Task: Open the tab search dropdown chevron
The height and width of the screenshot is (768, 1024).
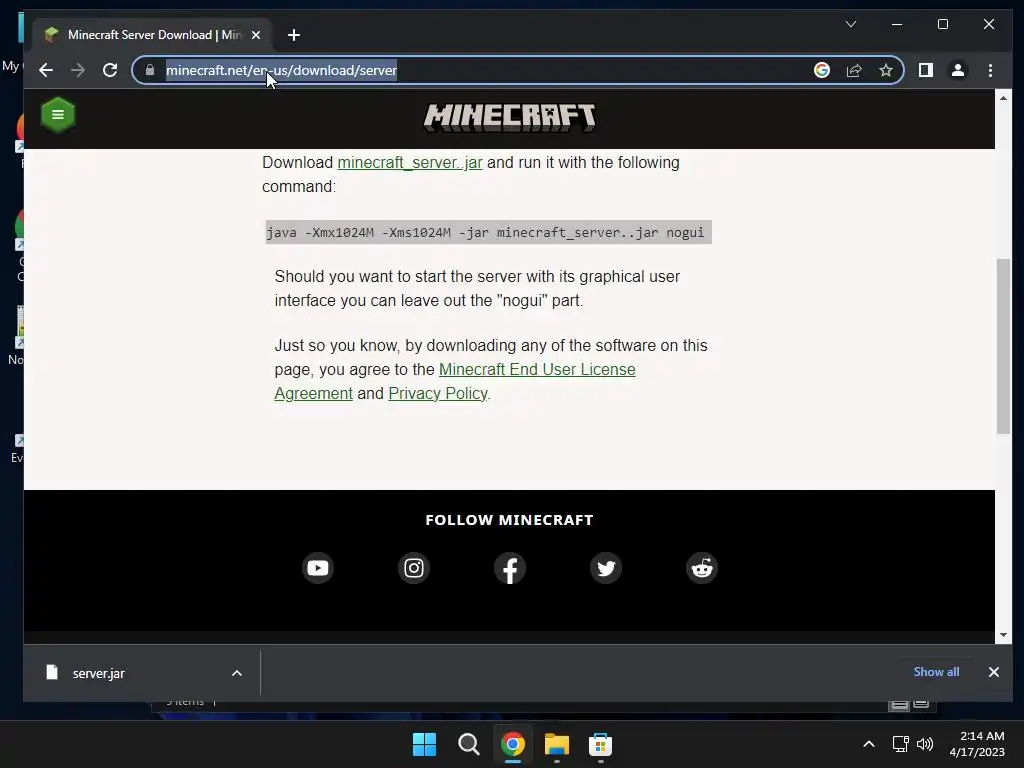Action: click(x=851, y=24)
